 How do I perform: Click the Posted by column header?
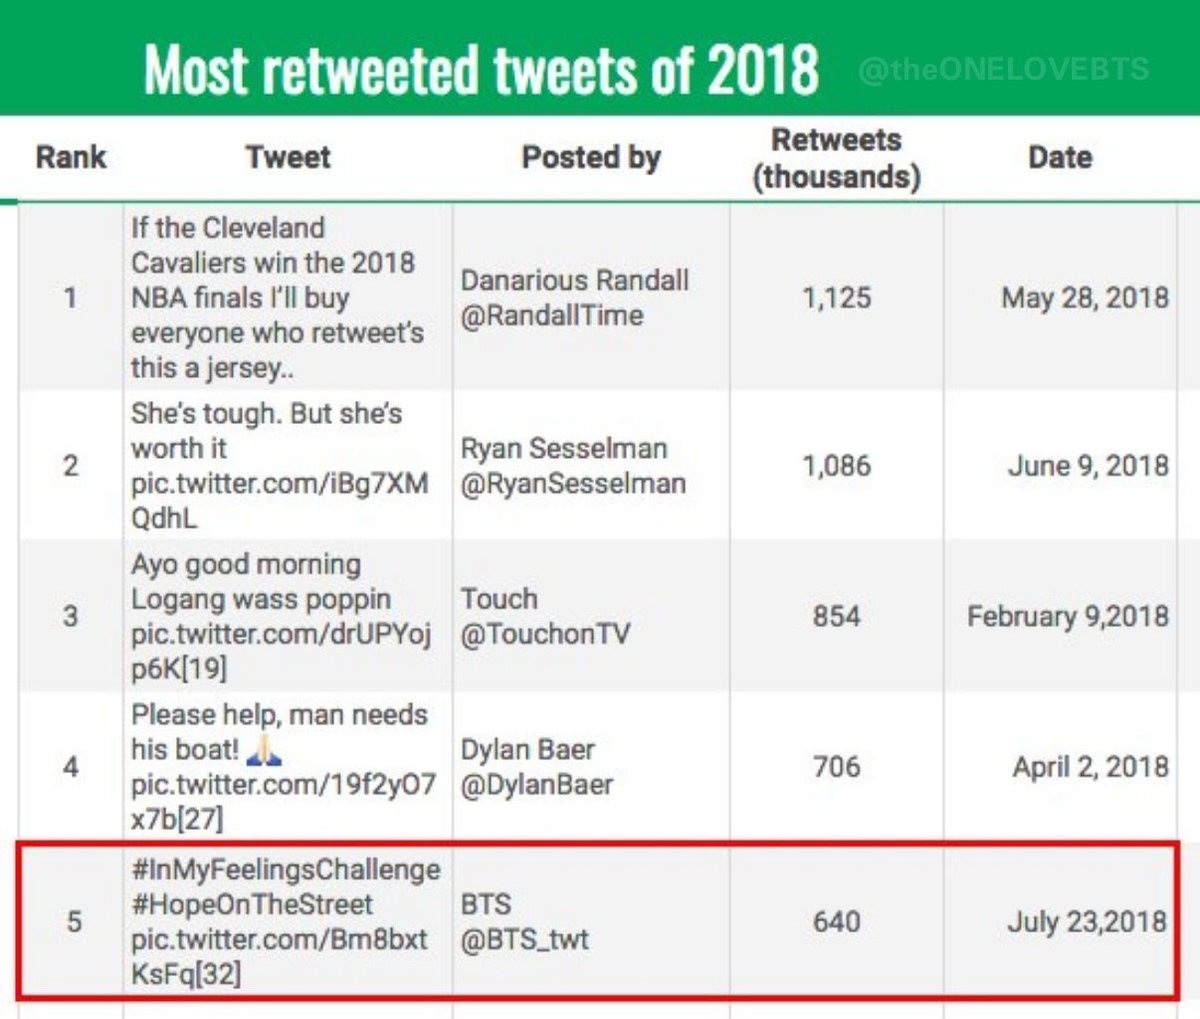[591, 157]
